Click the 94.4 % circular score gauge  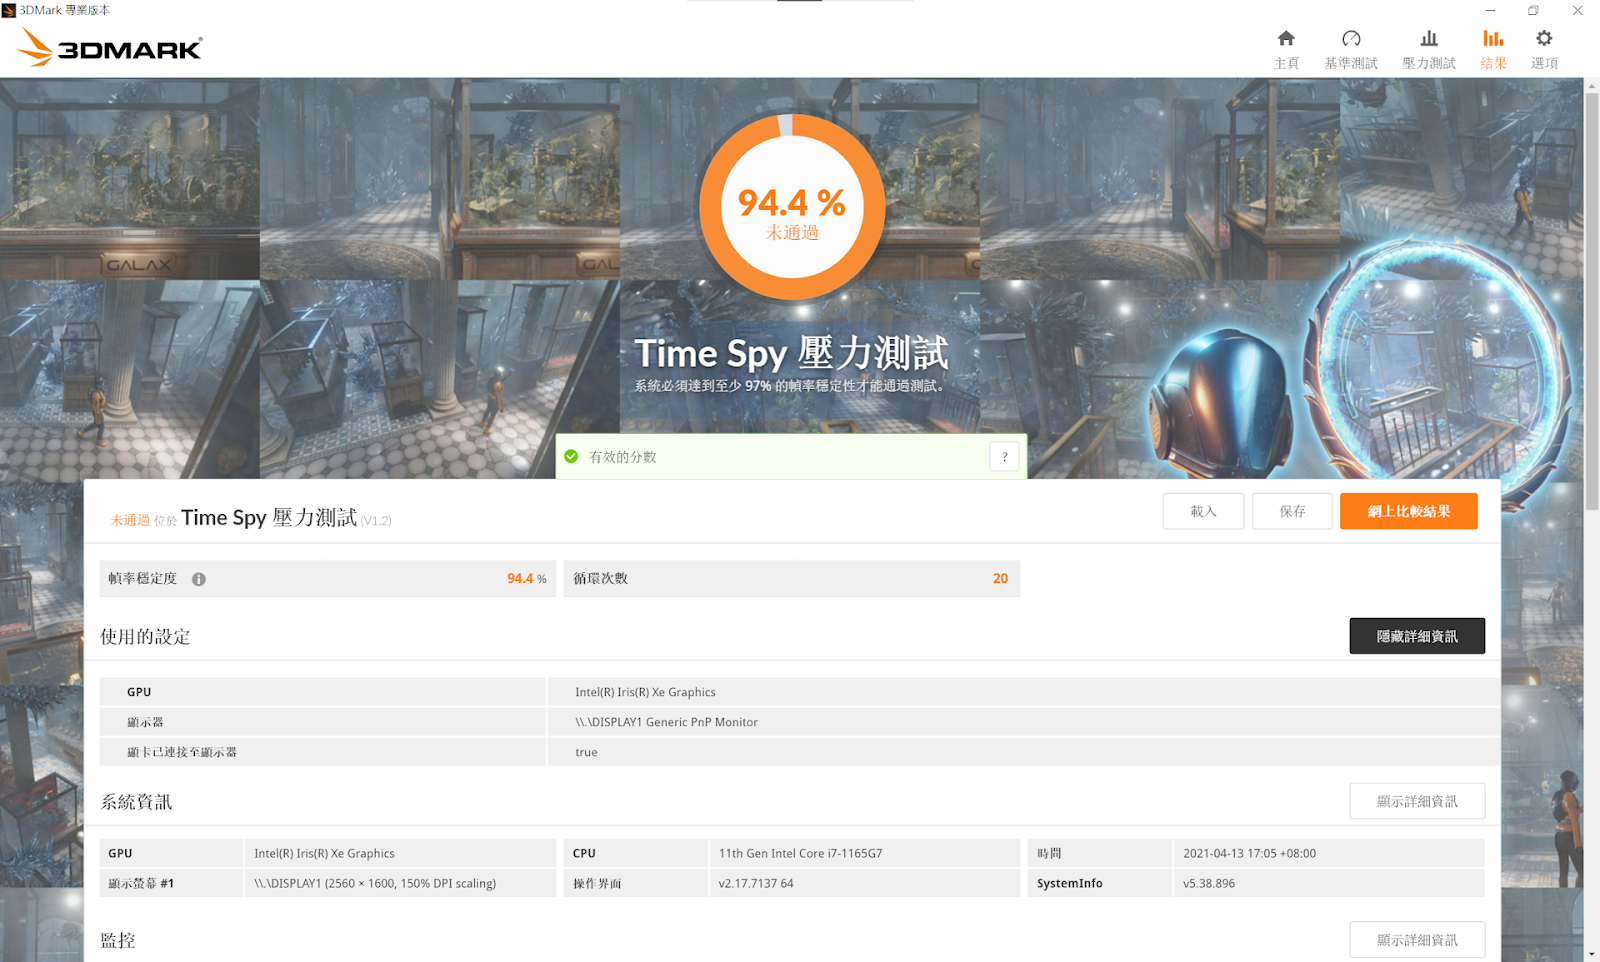(x=792, y=207)
